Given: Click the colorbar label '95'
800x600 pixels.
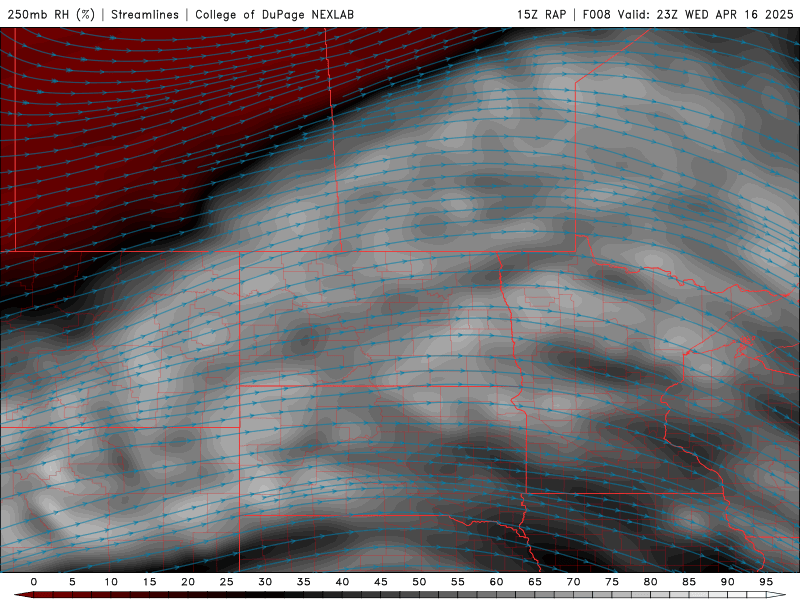Looking at the screenshot, I should tap(766, 582).
